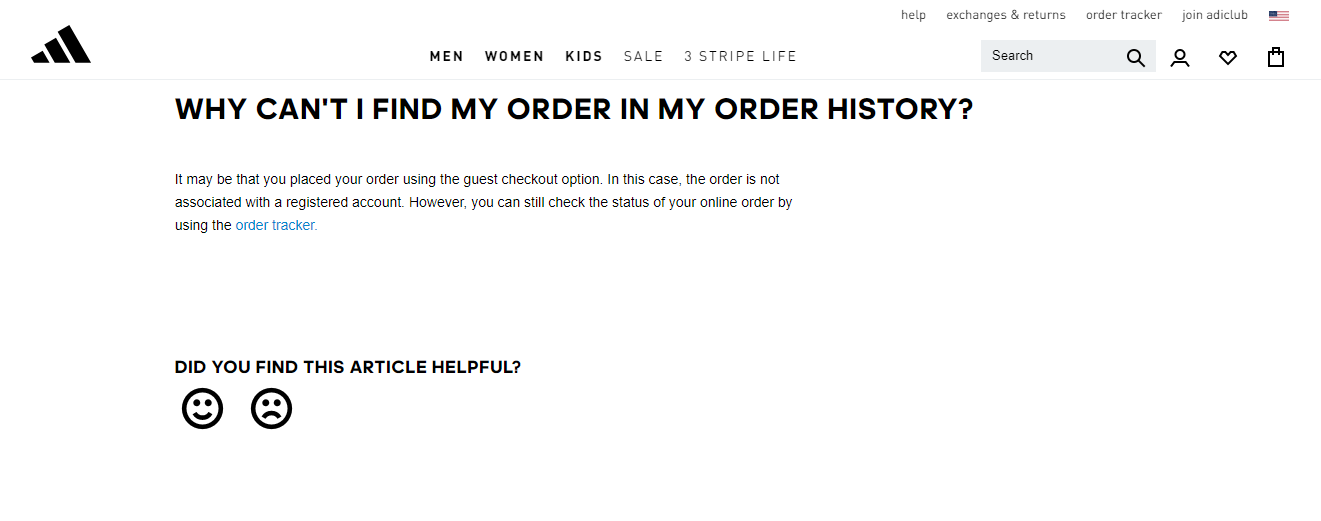Open the 3 STRIPE LIFE menu
The image size is (1321, 521).
tap(740, 57)
